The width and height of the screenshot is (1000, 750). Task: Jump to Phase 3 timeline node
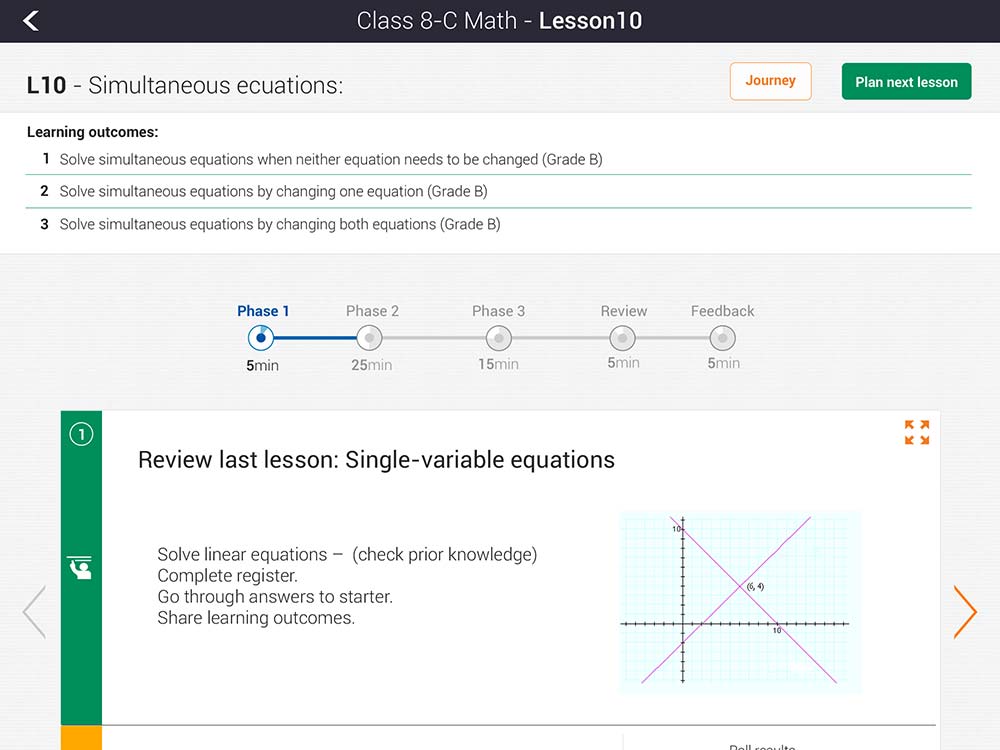(x=498, y=338)
